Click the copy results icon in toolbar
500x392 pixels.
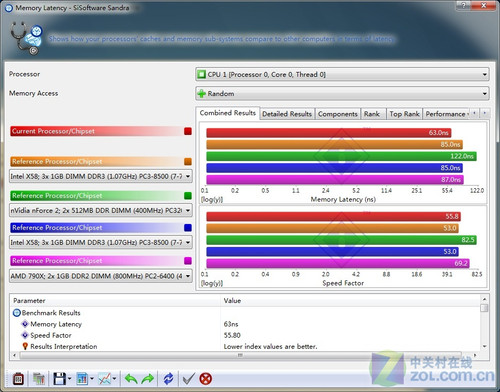[39, 379]
